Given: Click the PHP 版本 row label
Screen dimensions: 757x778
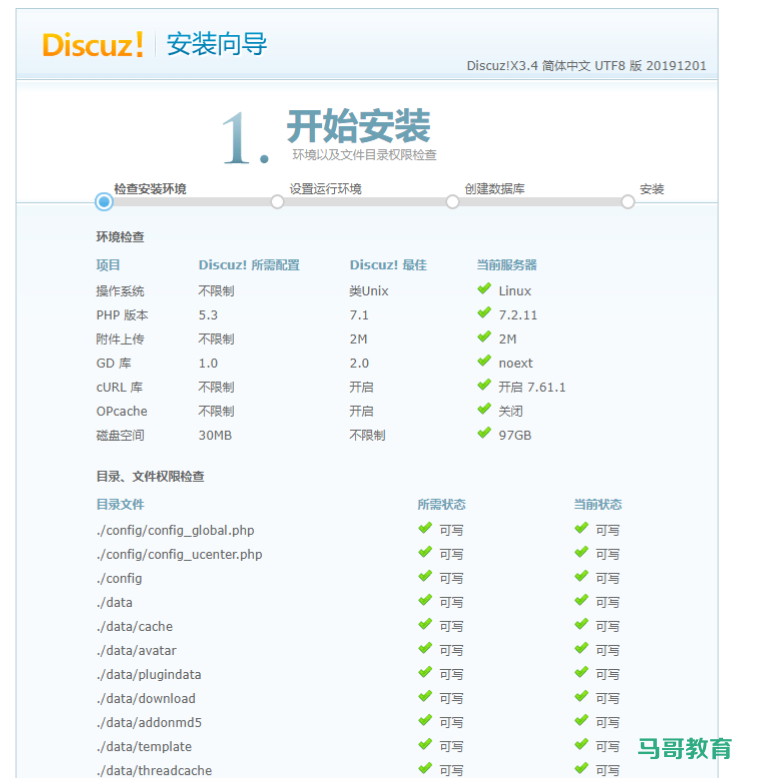Looking at the screenshot, I should [x=122, y=315].
